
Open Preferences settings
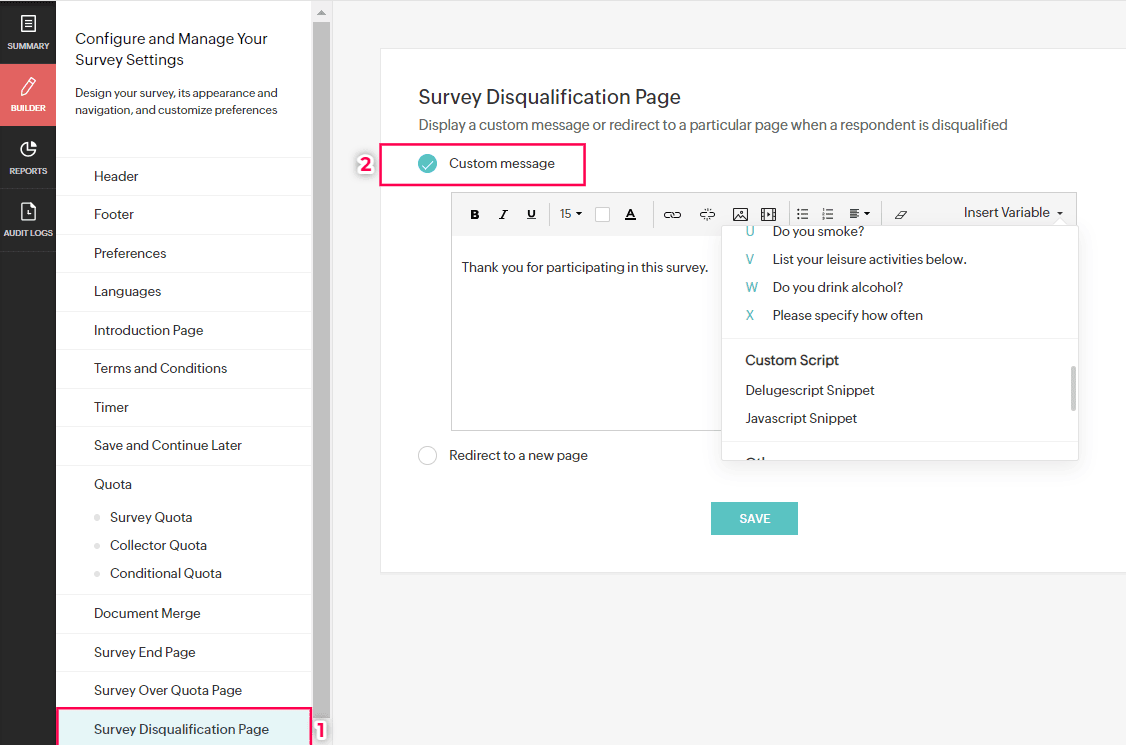point(184,254)
